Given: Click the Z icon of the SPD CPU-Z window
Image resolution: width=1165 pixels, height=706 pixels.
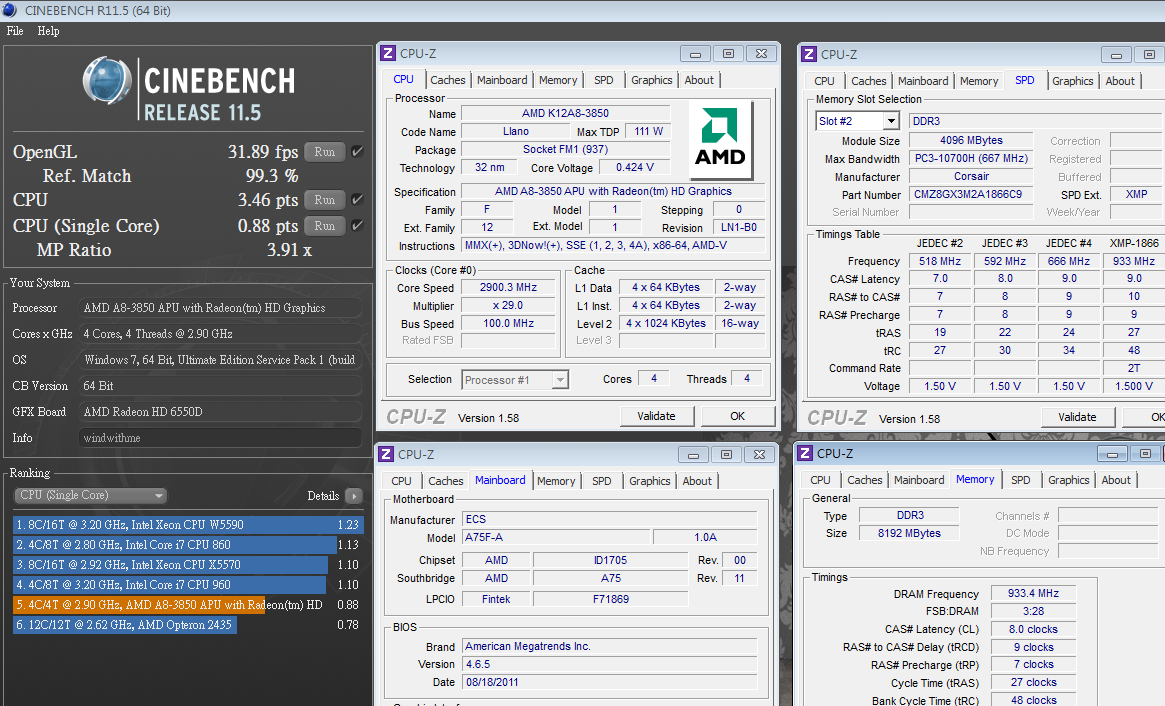Looking at the screenshot, I should pos(808,54).
